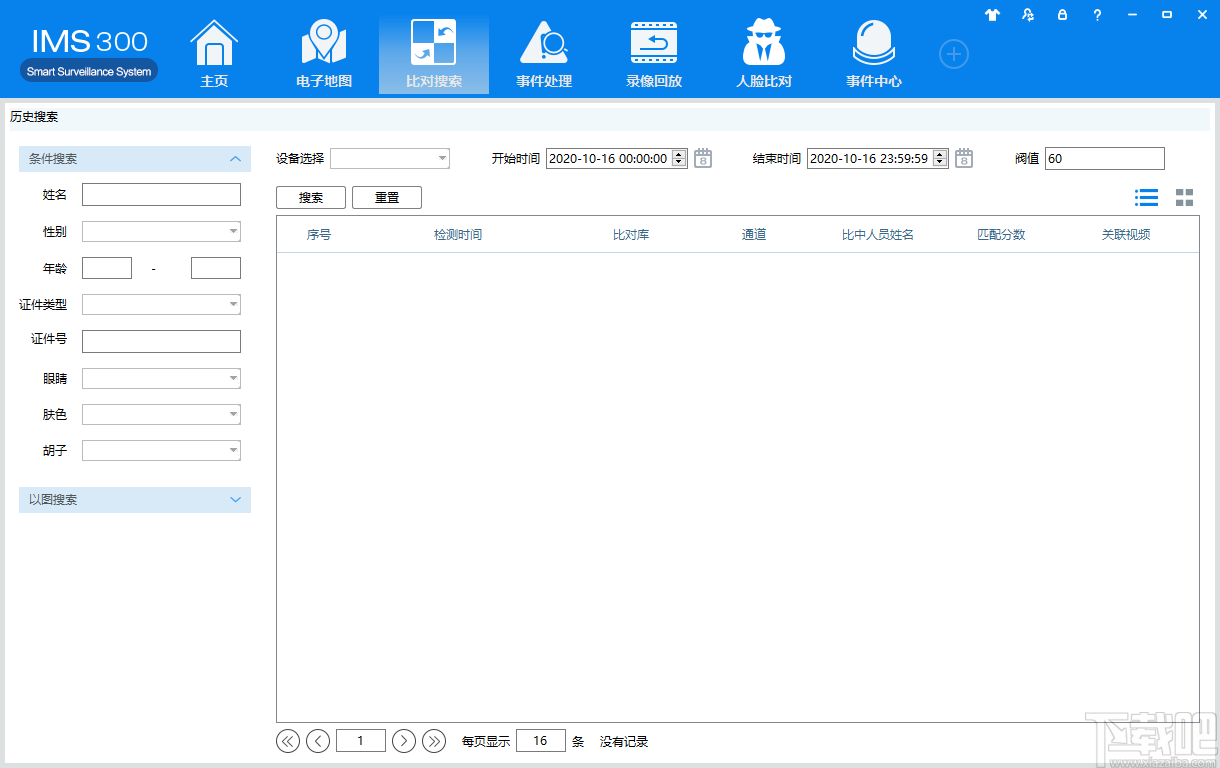The width and height of the screenshot is (1220, 768).
Task: Open the help menu via question mark
Action: (x=1097, y=15)
